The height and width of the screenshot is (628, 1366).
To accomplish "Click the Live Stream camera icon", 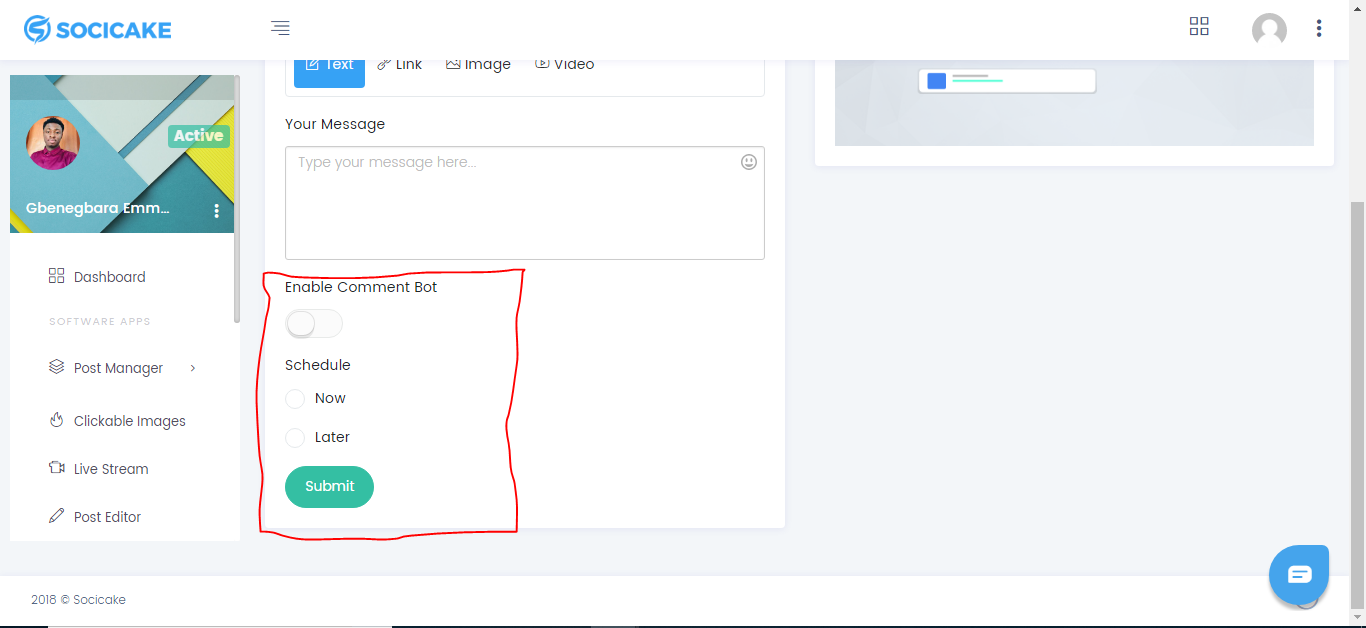I will pos(56,468).
